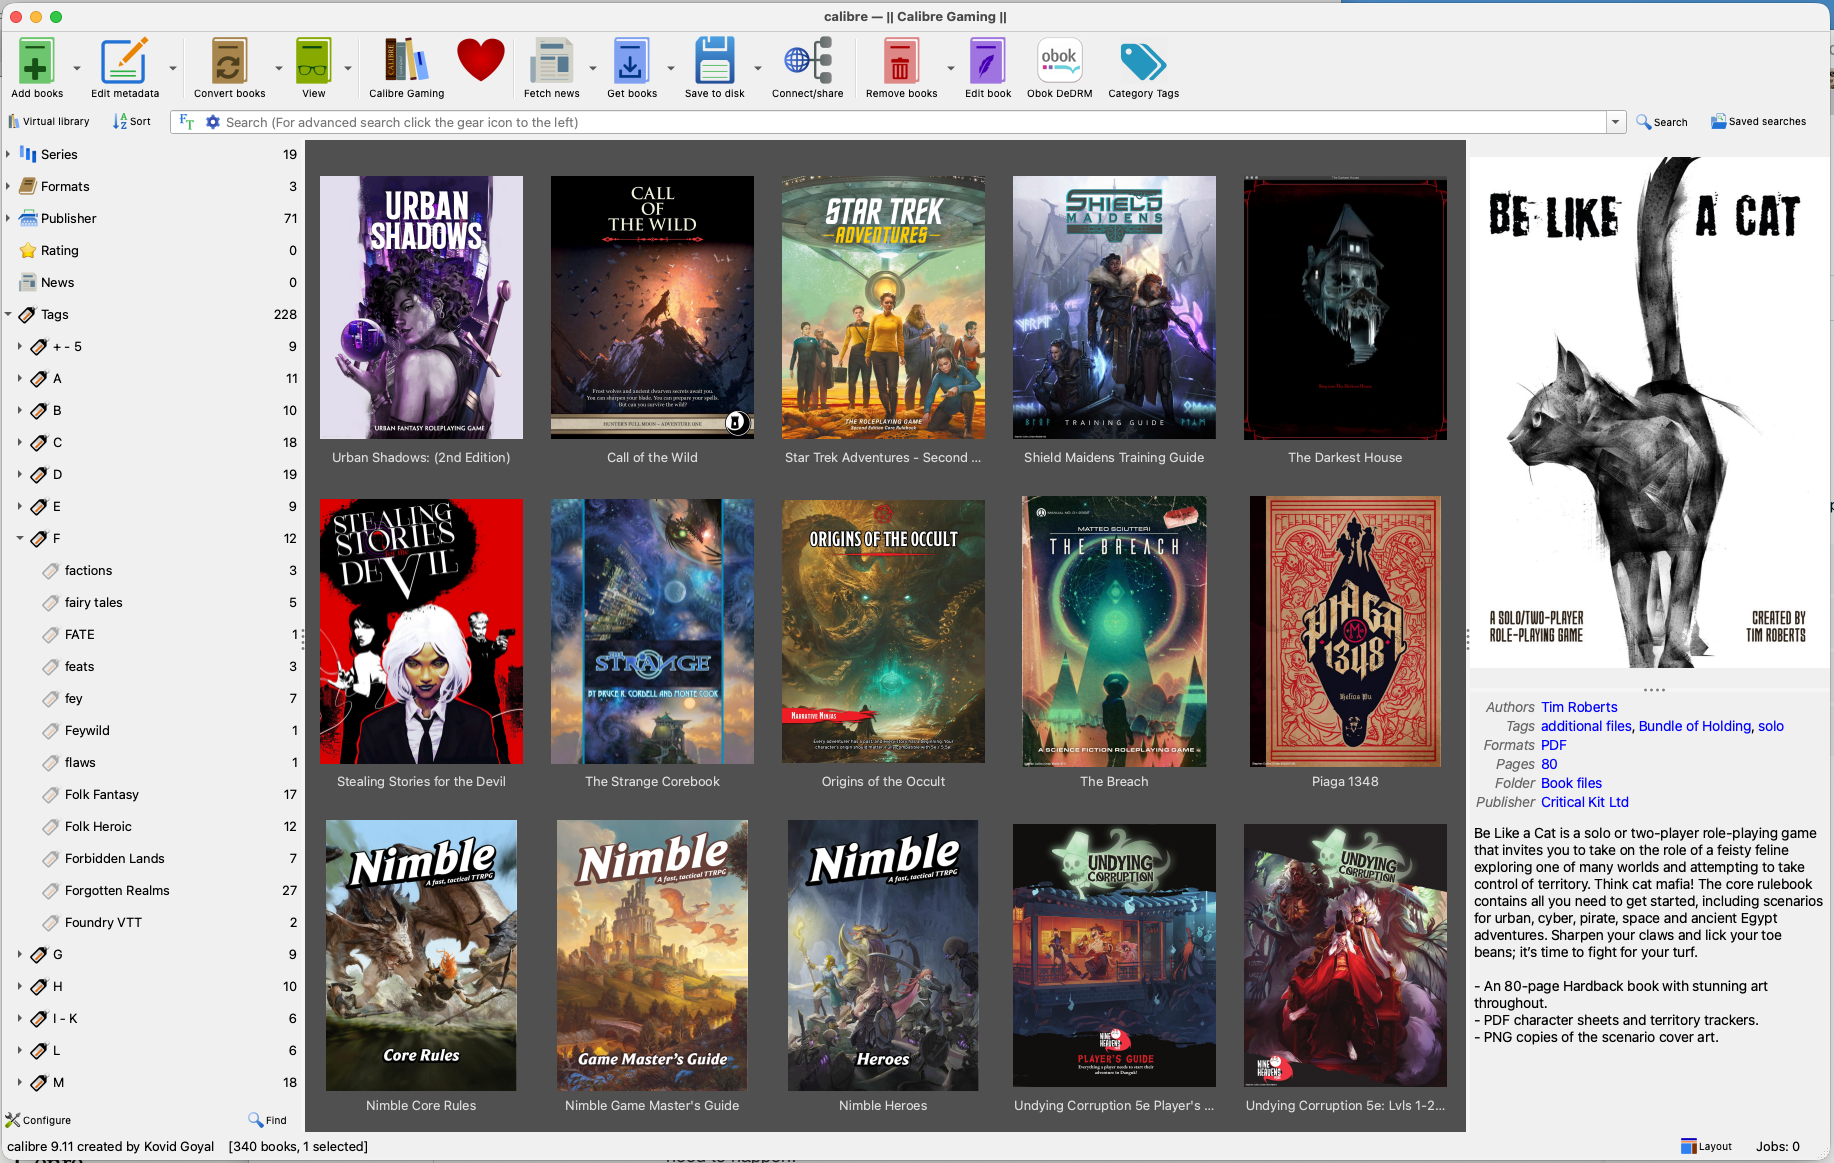Click the Fetch news icon
This screenshot has height=1163, width=1834.
[551, 62]
